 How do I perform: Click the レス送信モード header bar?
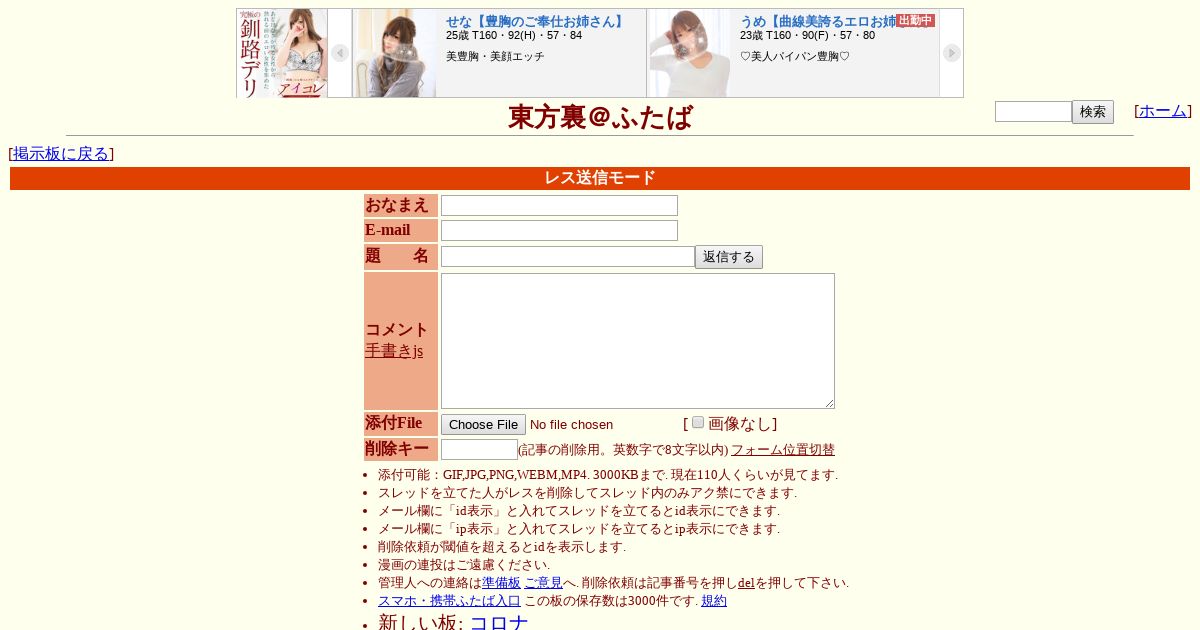(x=600, y=178)
